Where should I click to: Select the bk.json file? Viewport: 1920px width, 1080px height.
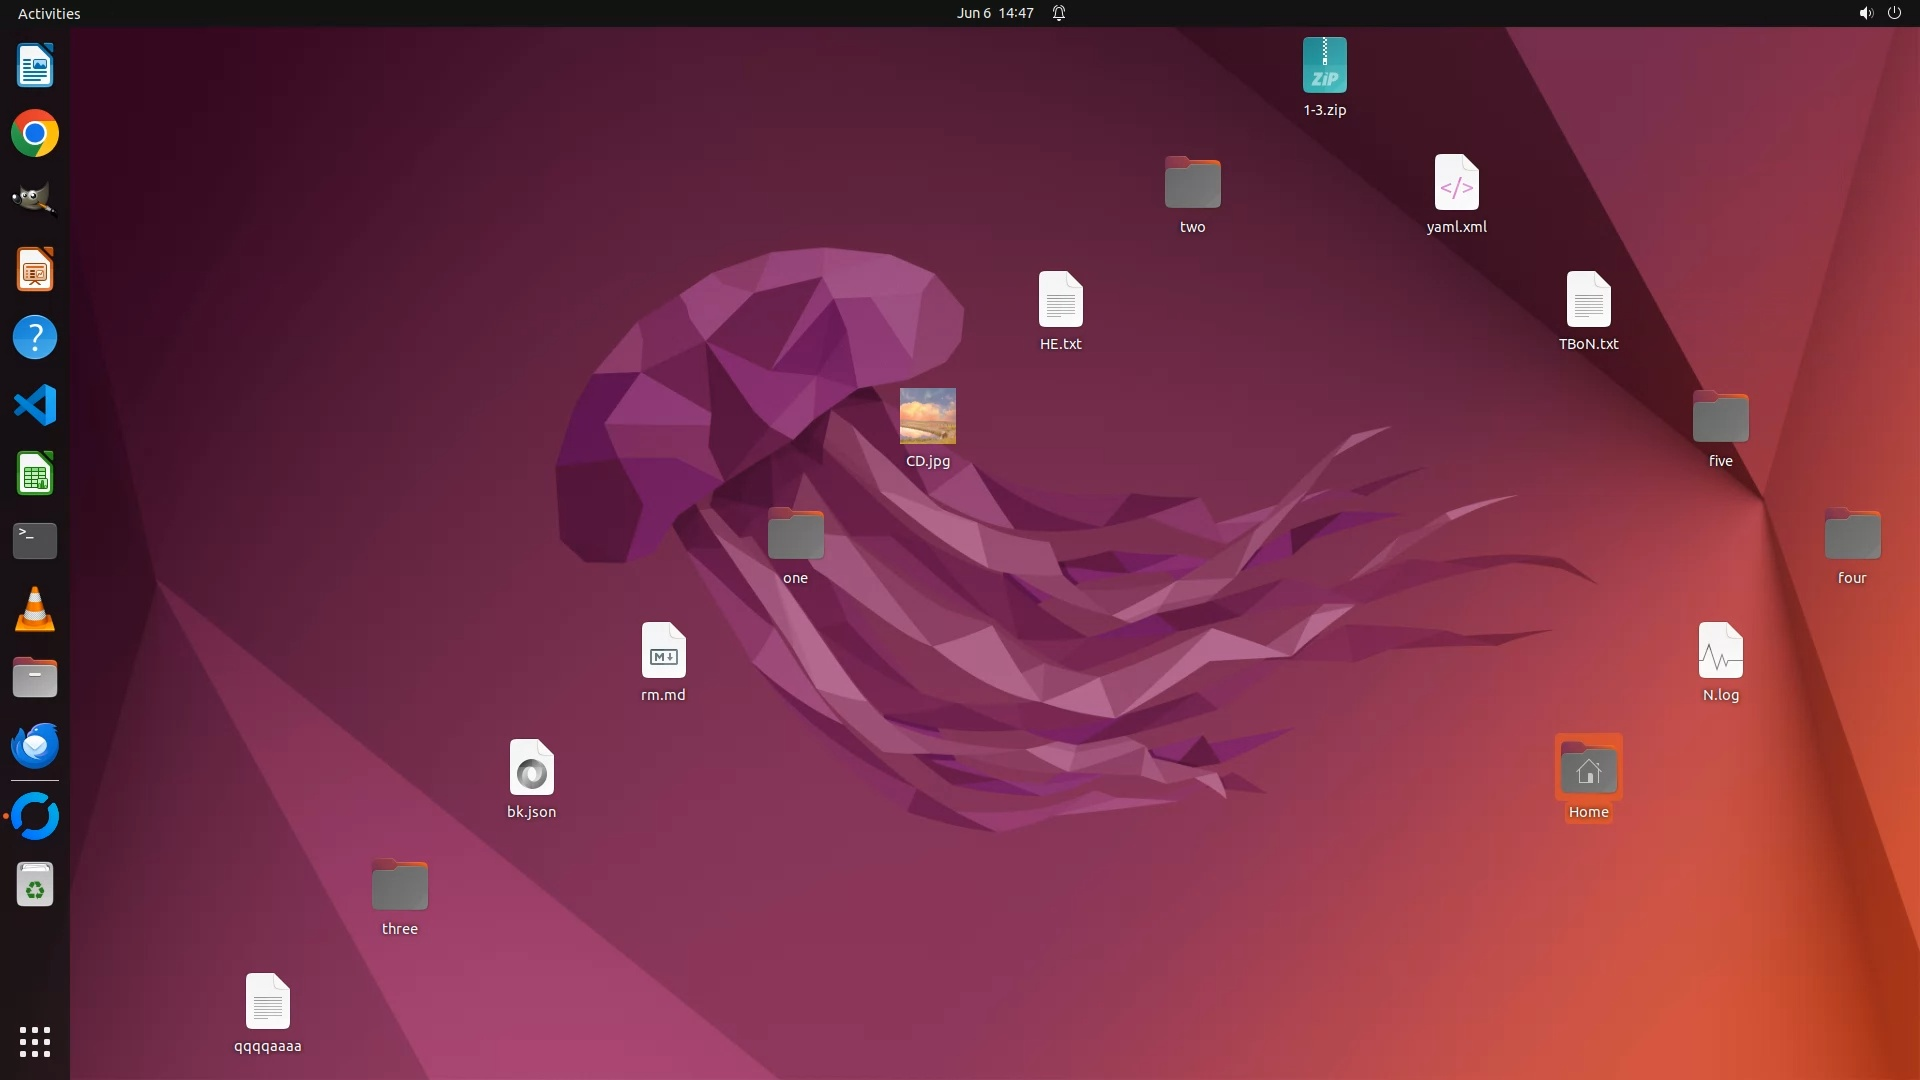tap(531, 769)
